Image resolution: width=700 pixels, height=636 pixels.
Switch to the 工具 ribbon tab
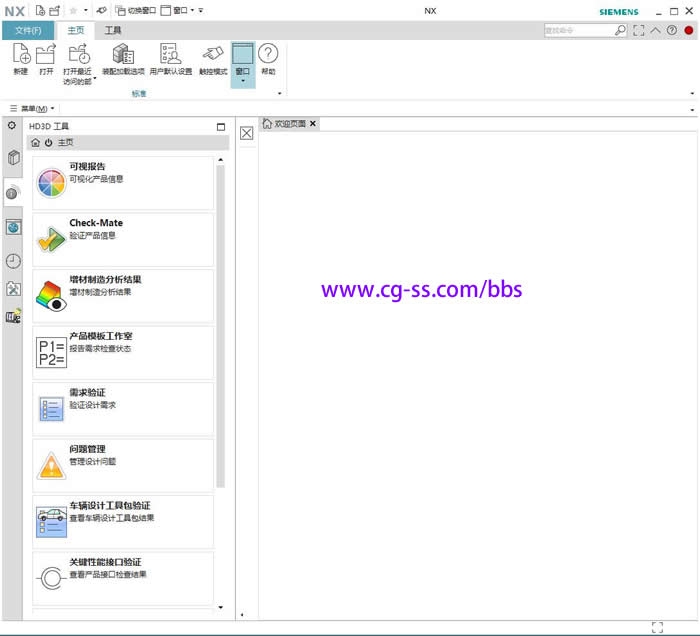point(113,31)
